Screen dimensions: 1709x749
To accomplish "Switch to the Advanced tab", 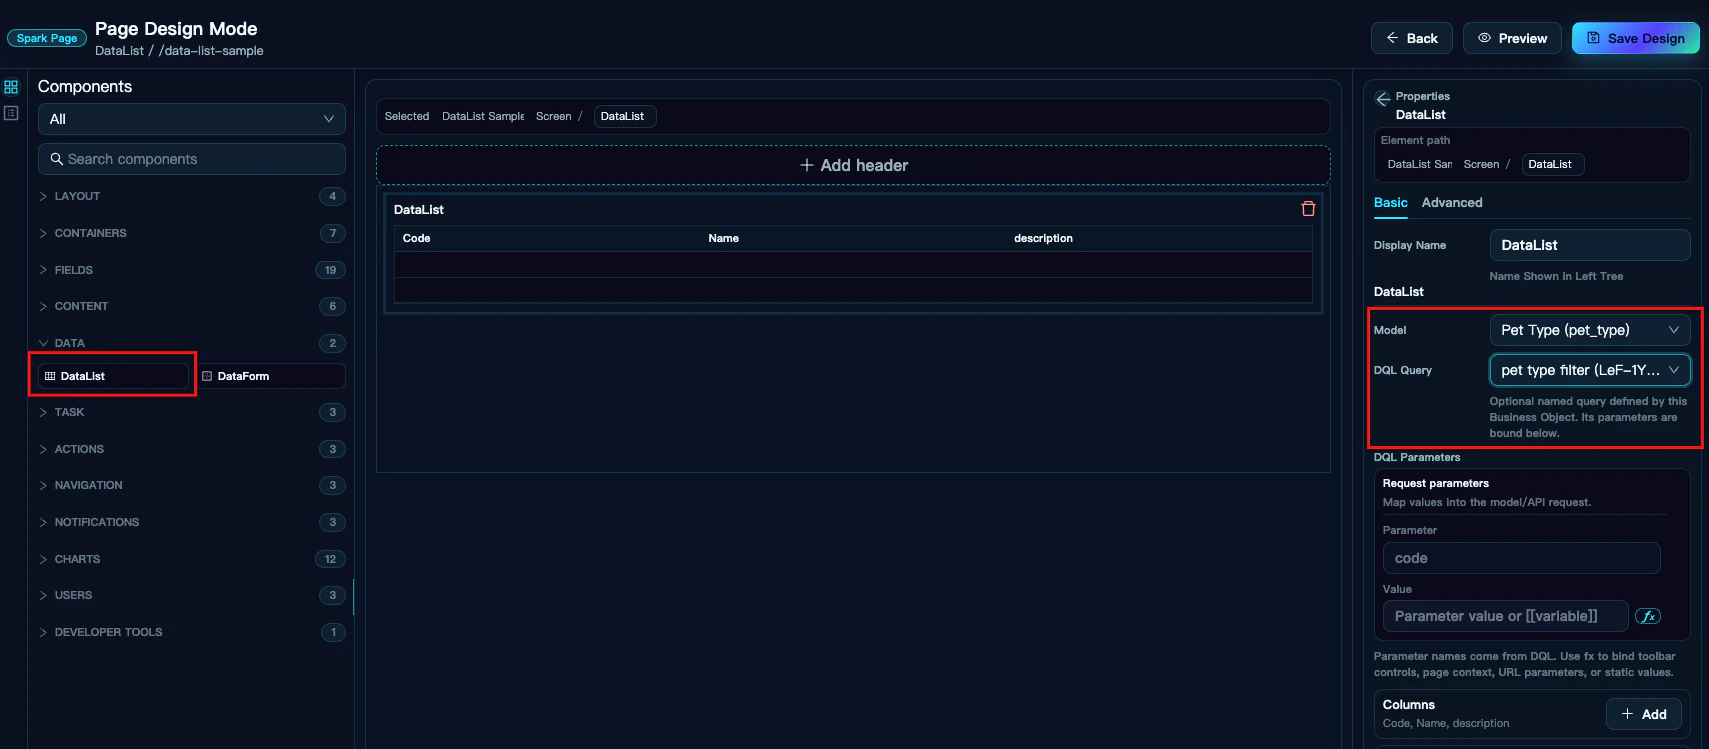I will pyautogui.click(x=1452, y=203).
